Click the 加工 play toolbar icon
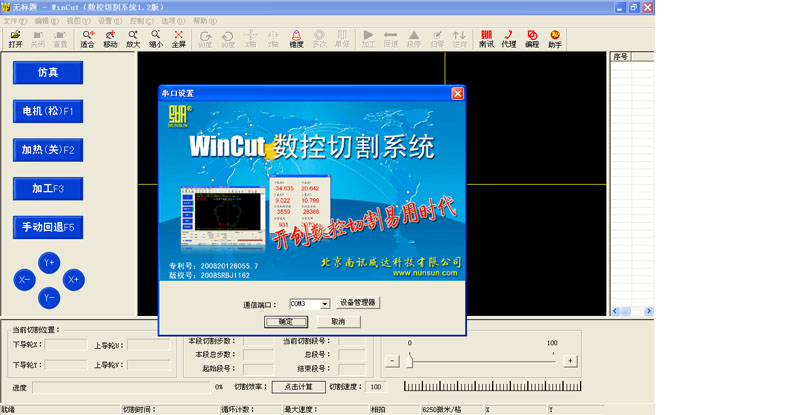 [368, 39]
